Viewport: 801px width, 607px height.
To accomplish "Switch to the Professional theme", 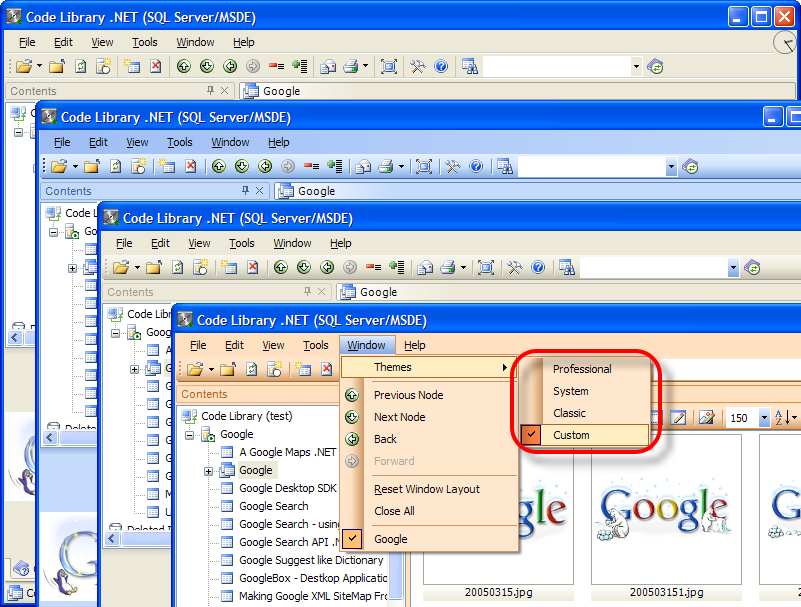I will click(x=585, y=369).
